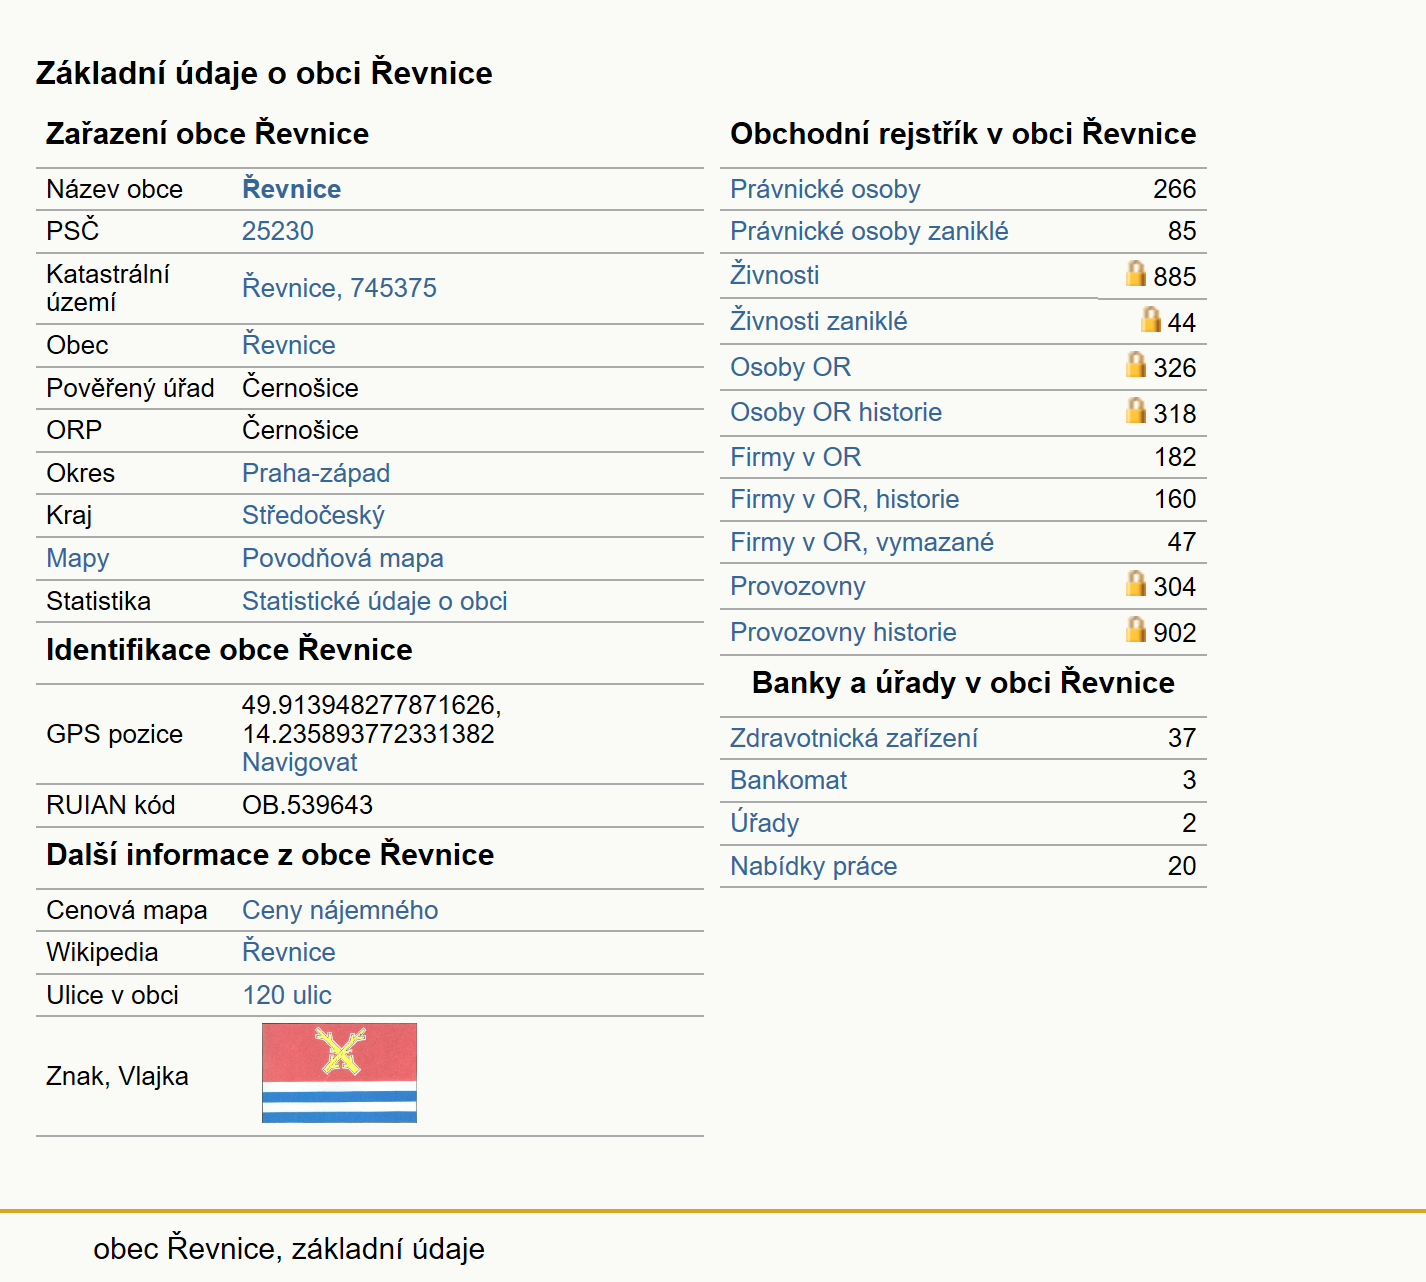Click the Navigovat link under GPS
The image size is (1426, 1282).
point(299,762)
